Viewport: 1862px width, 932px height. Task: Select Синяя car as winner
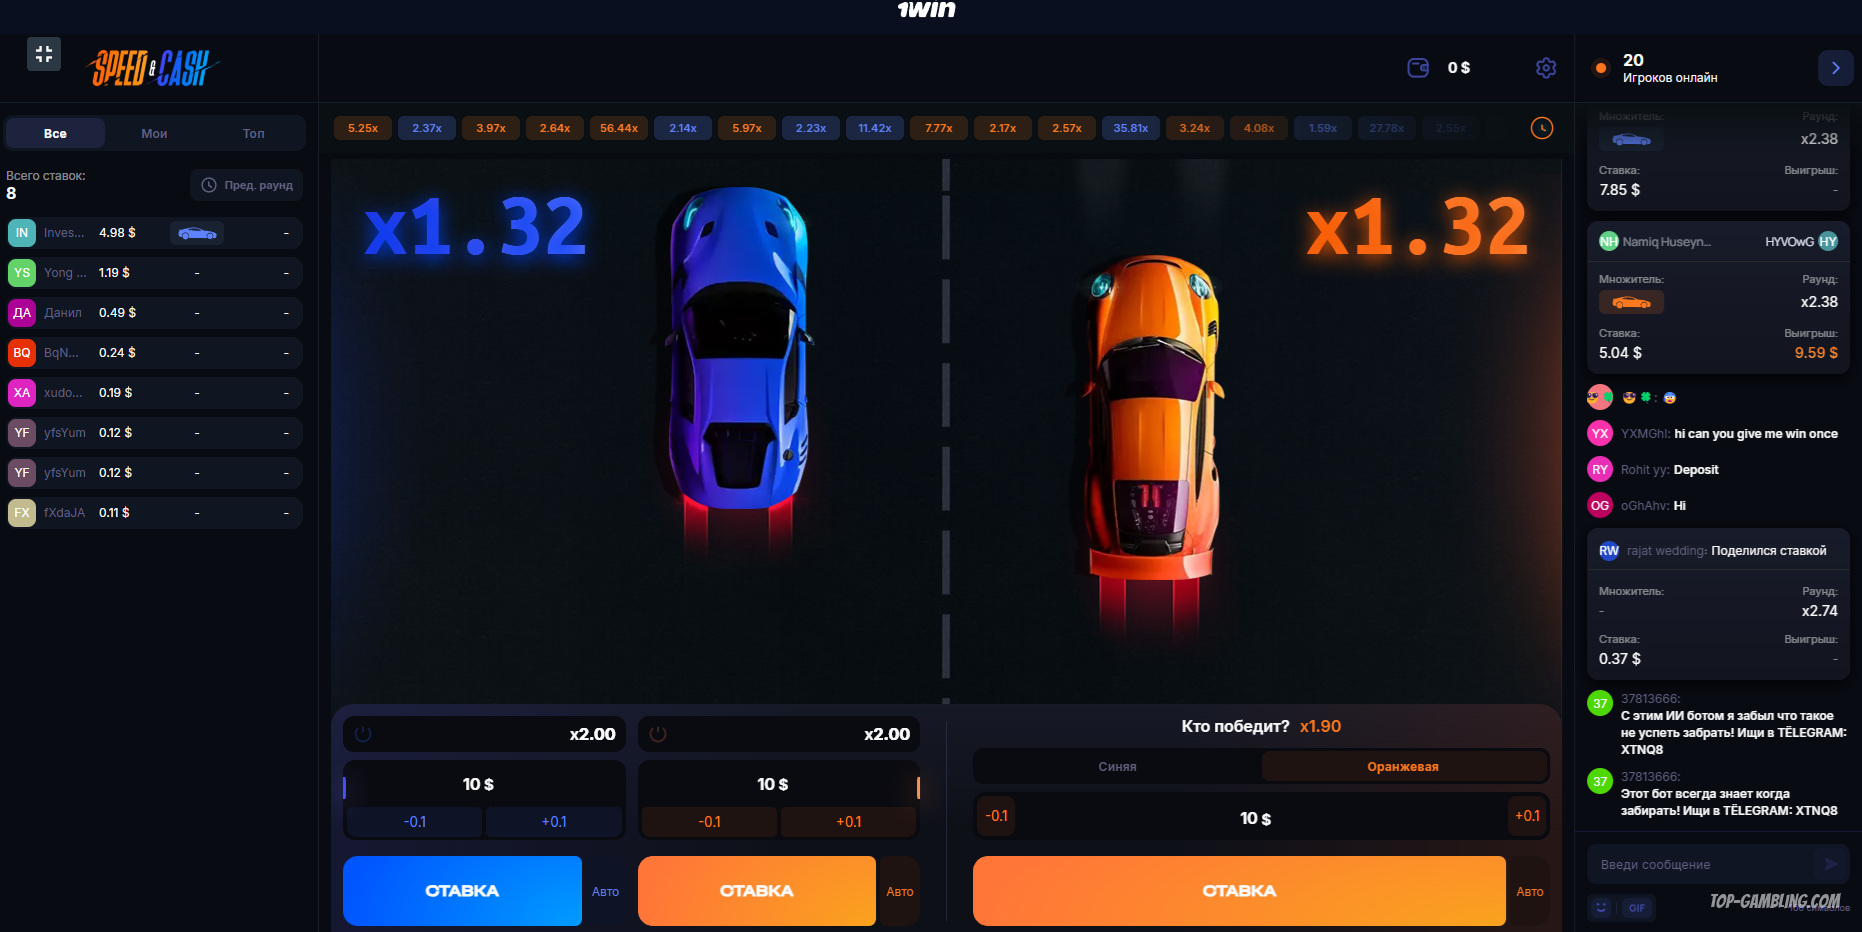(1117, 766)
